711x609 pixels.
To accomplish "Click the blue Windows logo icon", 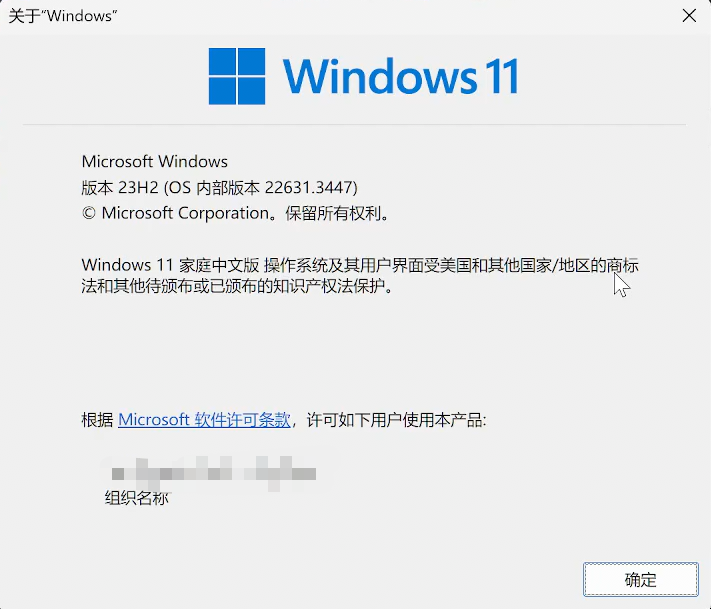I will pos(237,76).
